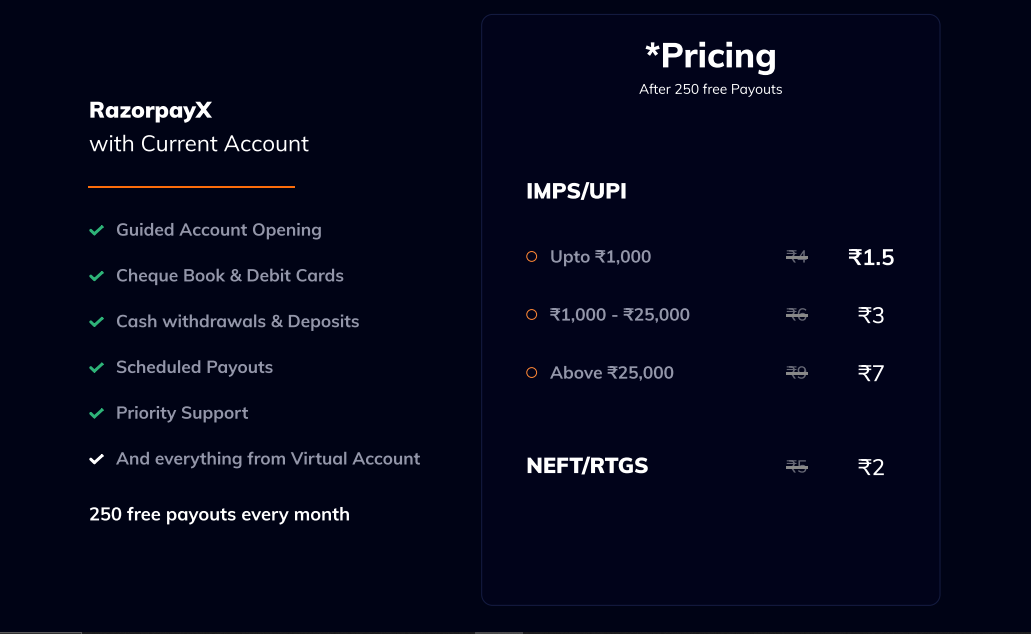Select the orange circle beside Upto ₹1,000

[x=532, y=257]
